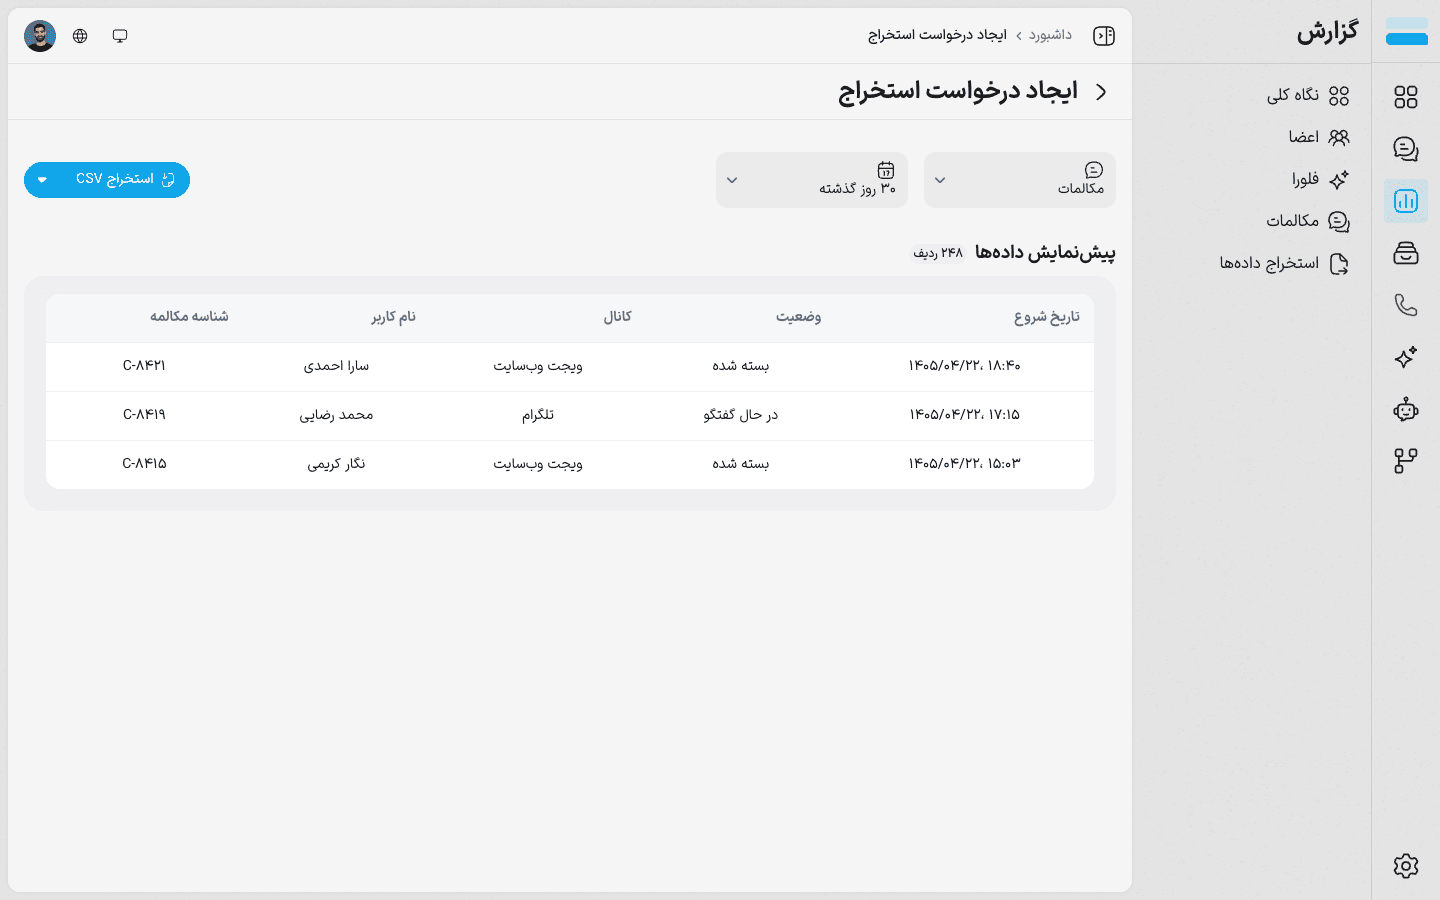Open the chat bubbles icon in rail
The image size is (1440, 900).
[1406, 149]
